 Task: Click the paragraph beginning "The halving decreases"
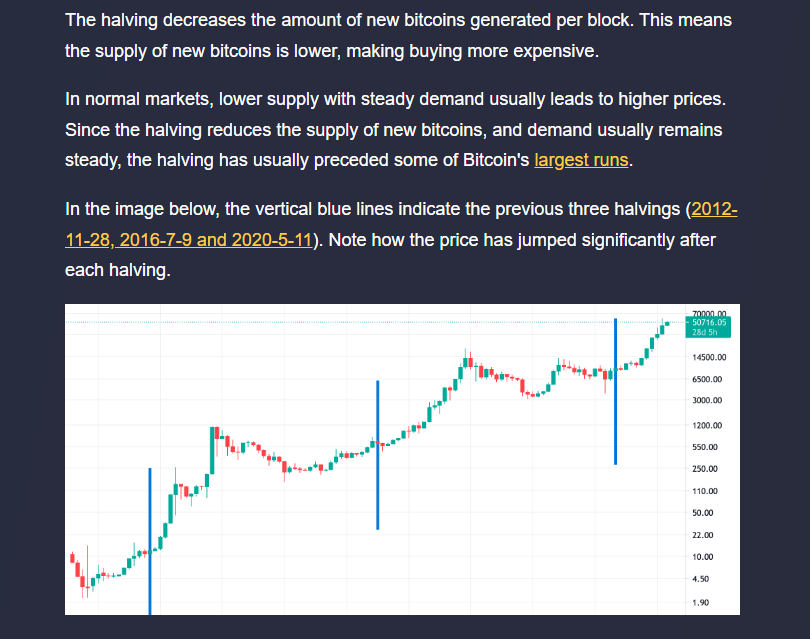coord(398,36)
